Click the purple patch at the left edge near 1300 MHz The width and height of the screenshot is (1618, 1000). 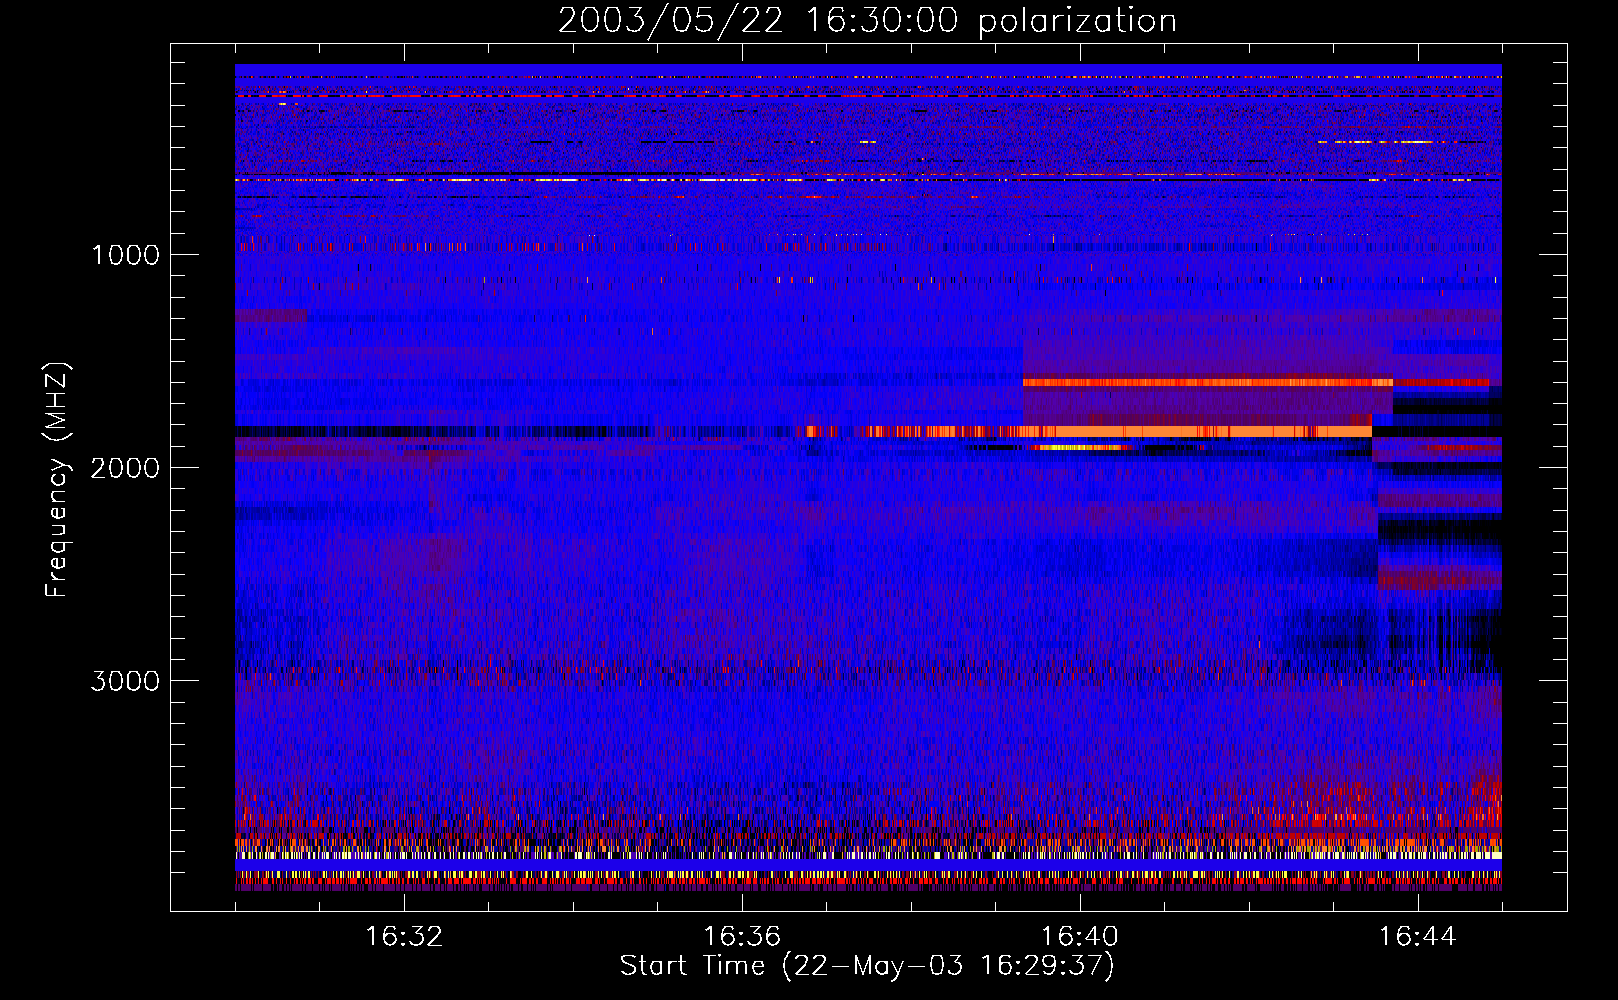click(271, 316)
